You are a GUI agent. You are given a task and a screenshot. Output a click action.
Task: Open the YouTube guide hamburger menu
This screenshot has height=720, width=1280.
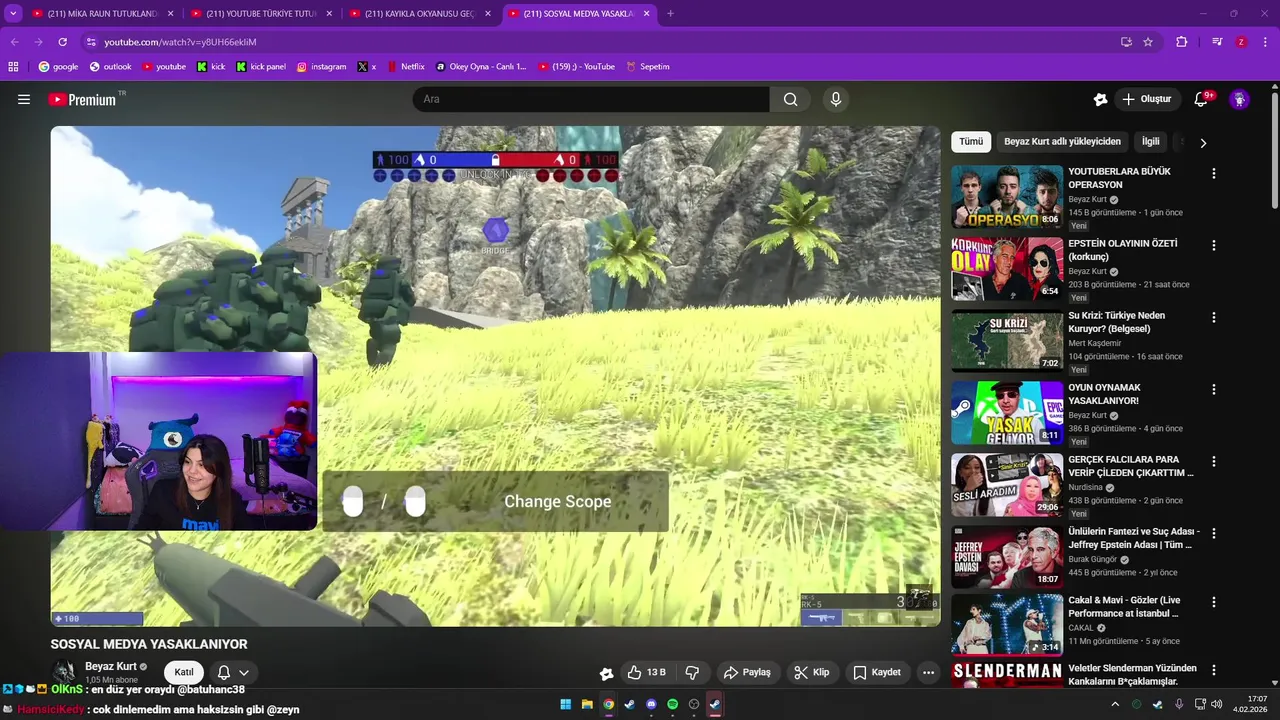coord(24,99)
